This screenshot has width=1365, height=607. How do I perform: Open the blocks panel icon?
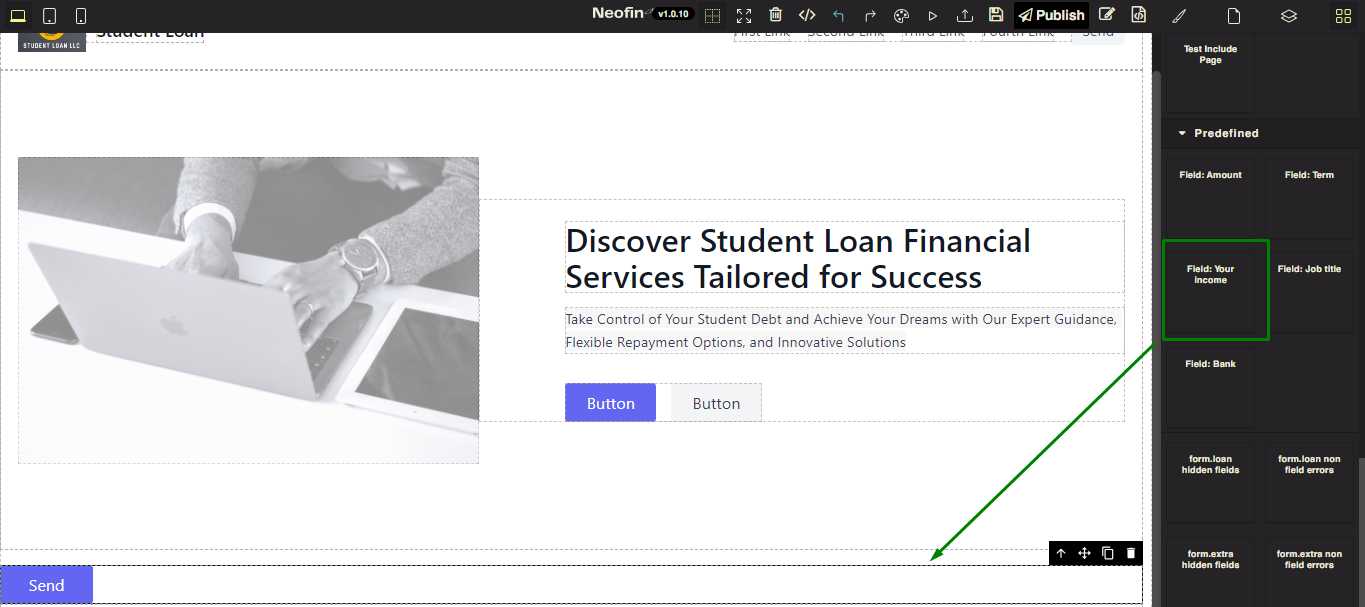pos(1343,16)
